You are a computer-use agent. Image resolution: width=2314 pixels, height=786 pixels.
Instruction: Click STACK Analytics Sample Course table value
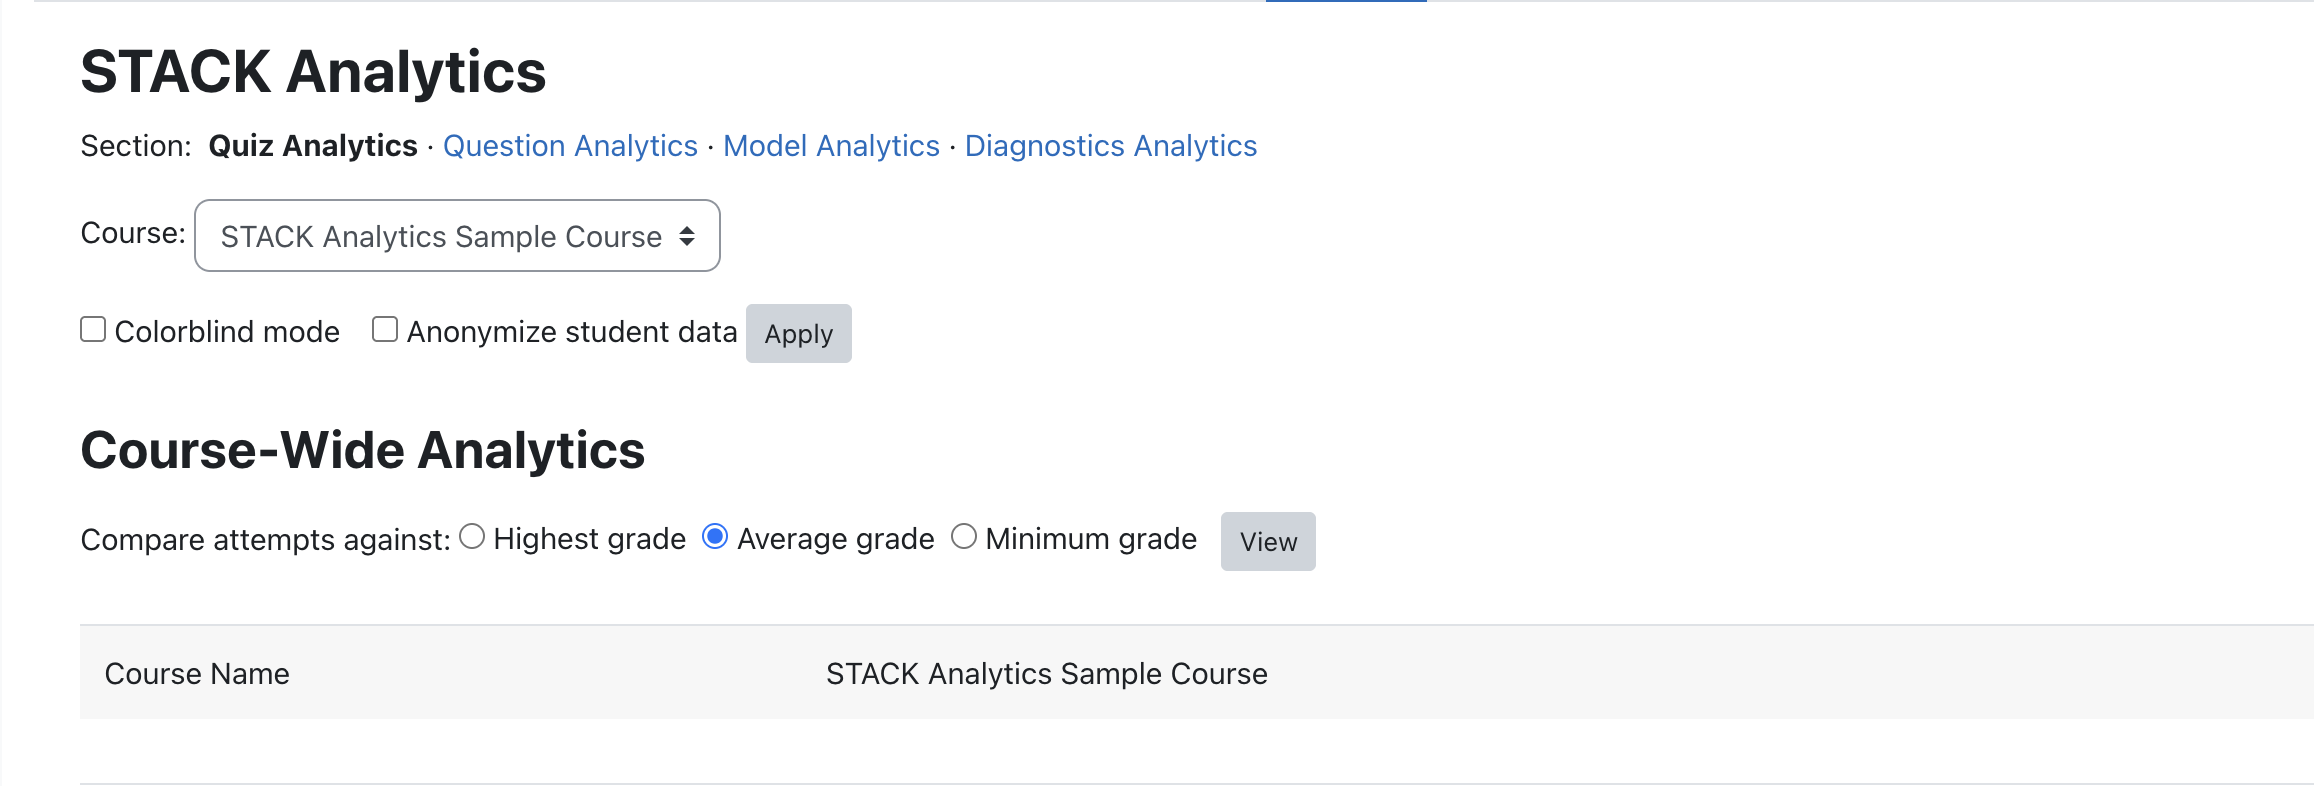(x=1047, y=674)
